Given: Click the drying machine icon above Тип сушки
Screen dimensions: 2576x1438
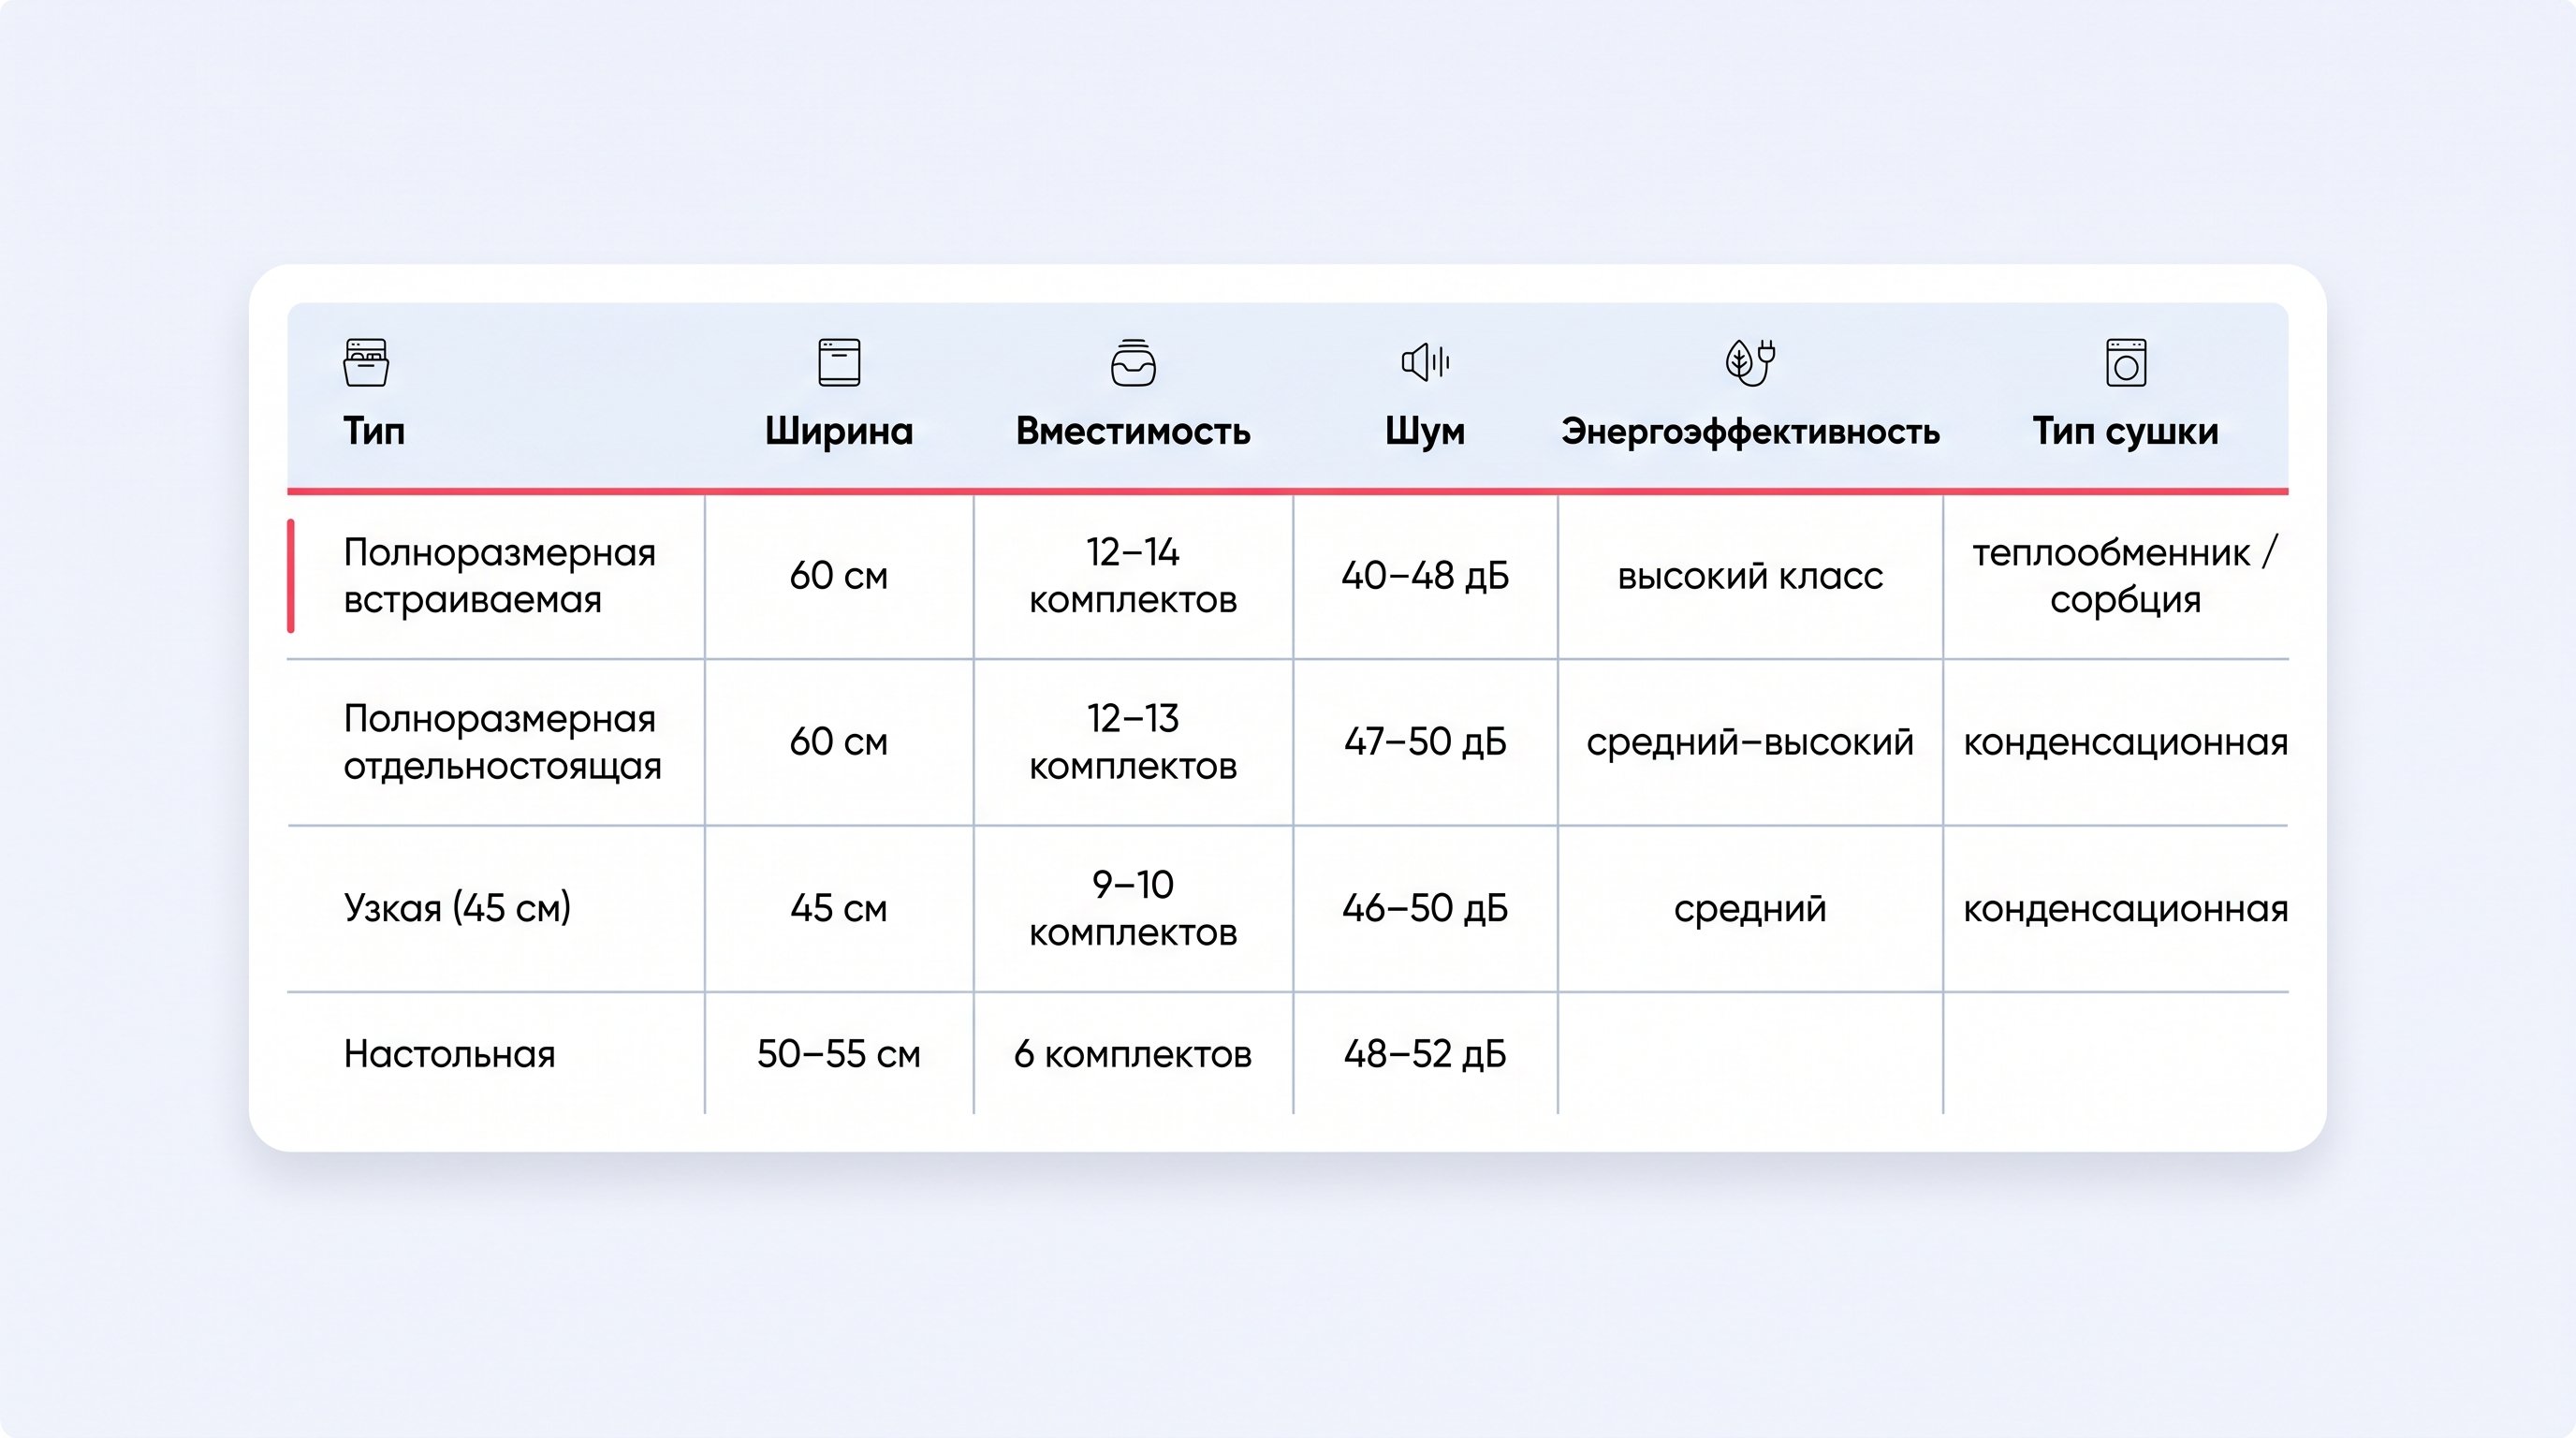Looking at the screenshot, I should 2126,362.
